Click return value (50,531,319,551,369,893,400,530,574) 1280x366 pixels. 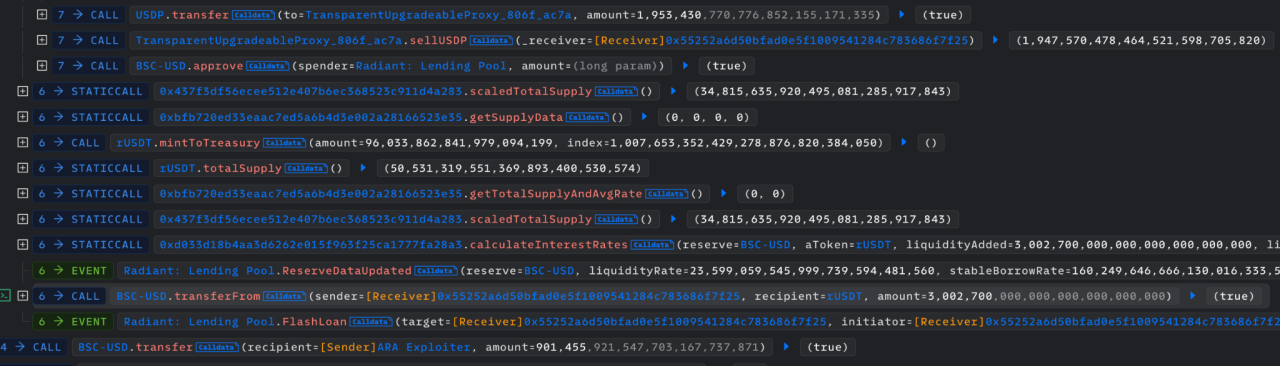(x=512, y=168)
